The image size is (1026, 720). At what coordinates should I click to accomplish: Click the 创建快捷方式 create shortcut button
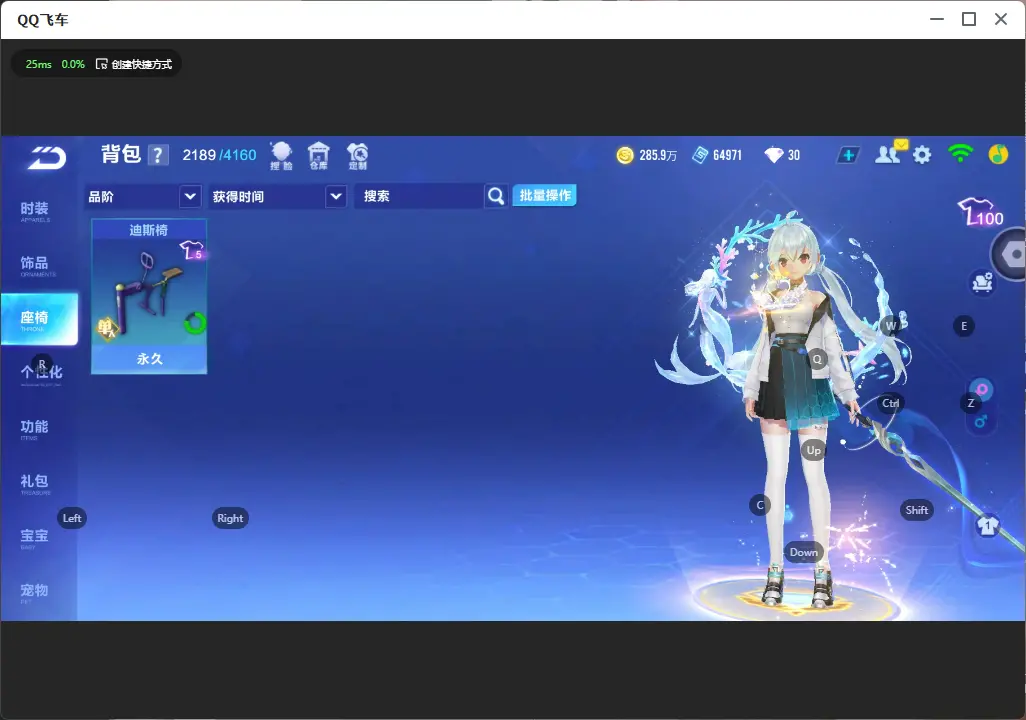click(134, 64)
